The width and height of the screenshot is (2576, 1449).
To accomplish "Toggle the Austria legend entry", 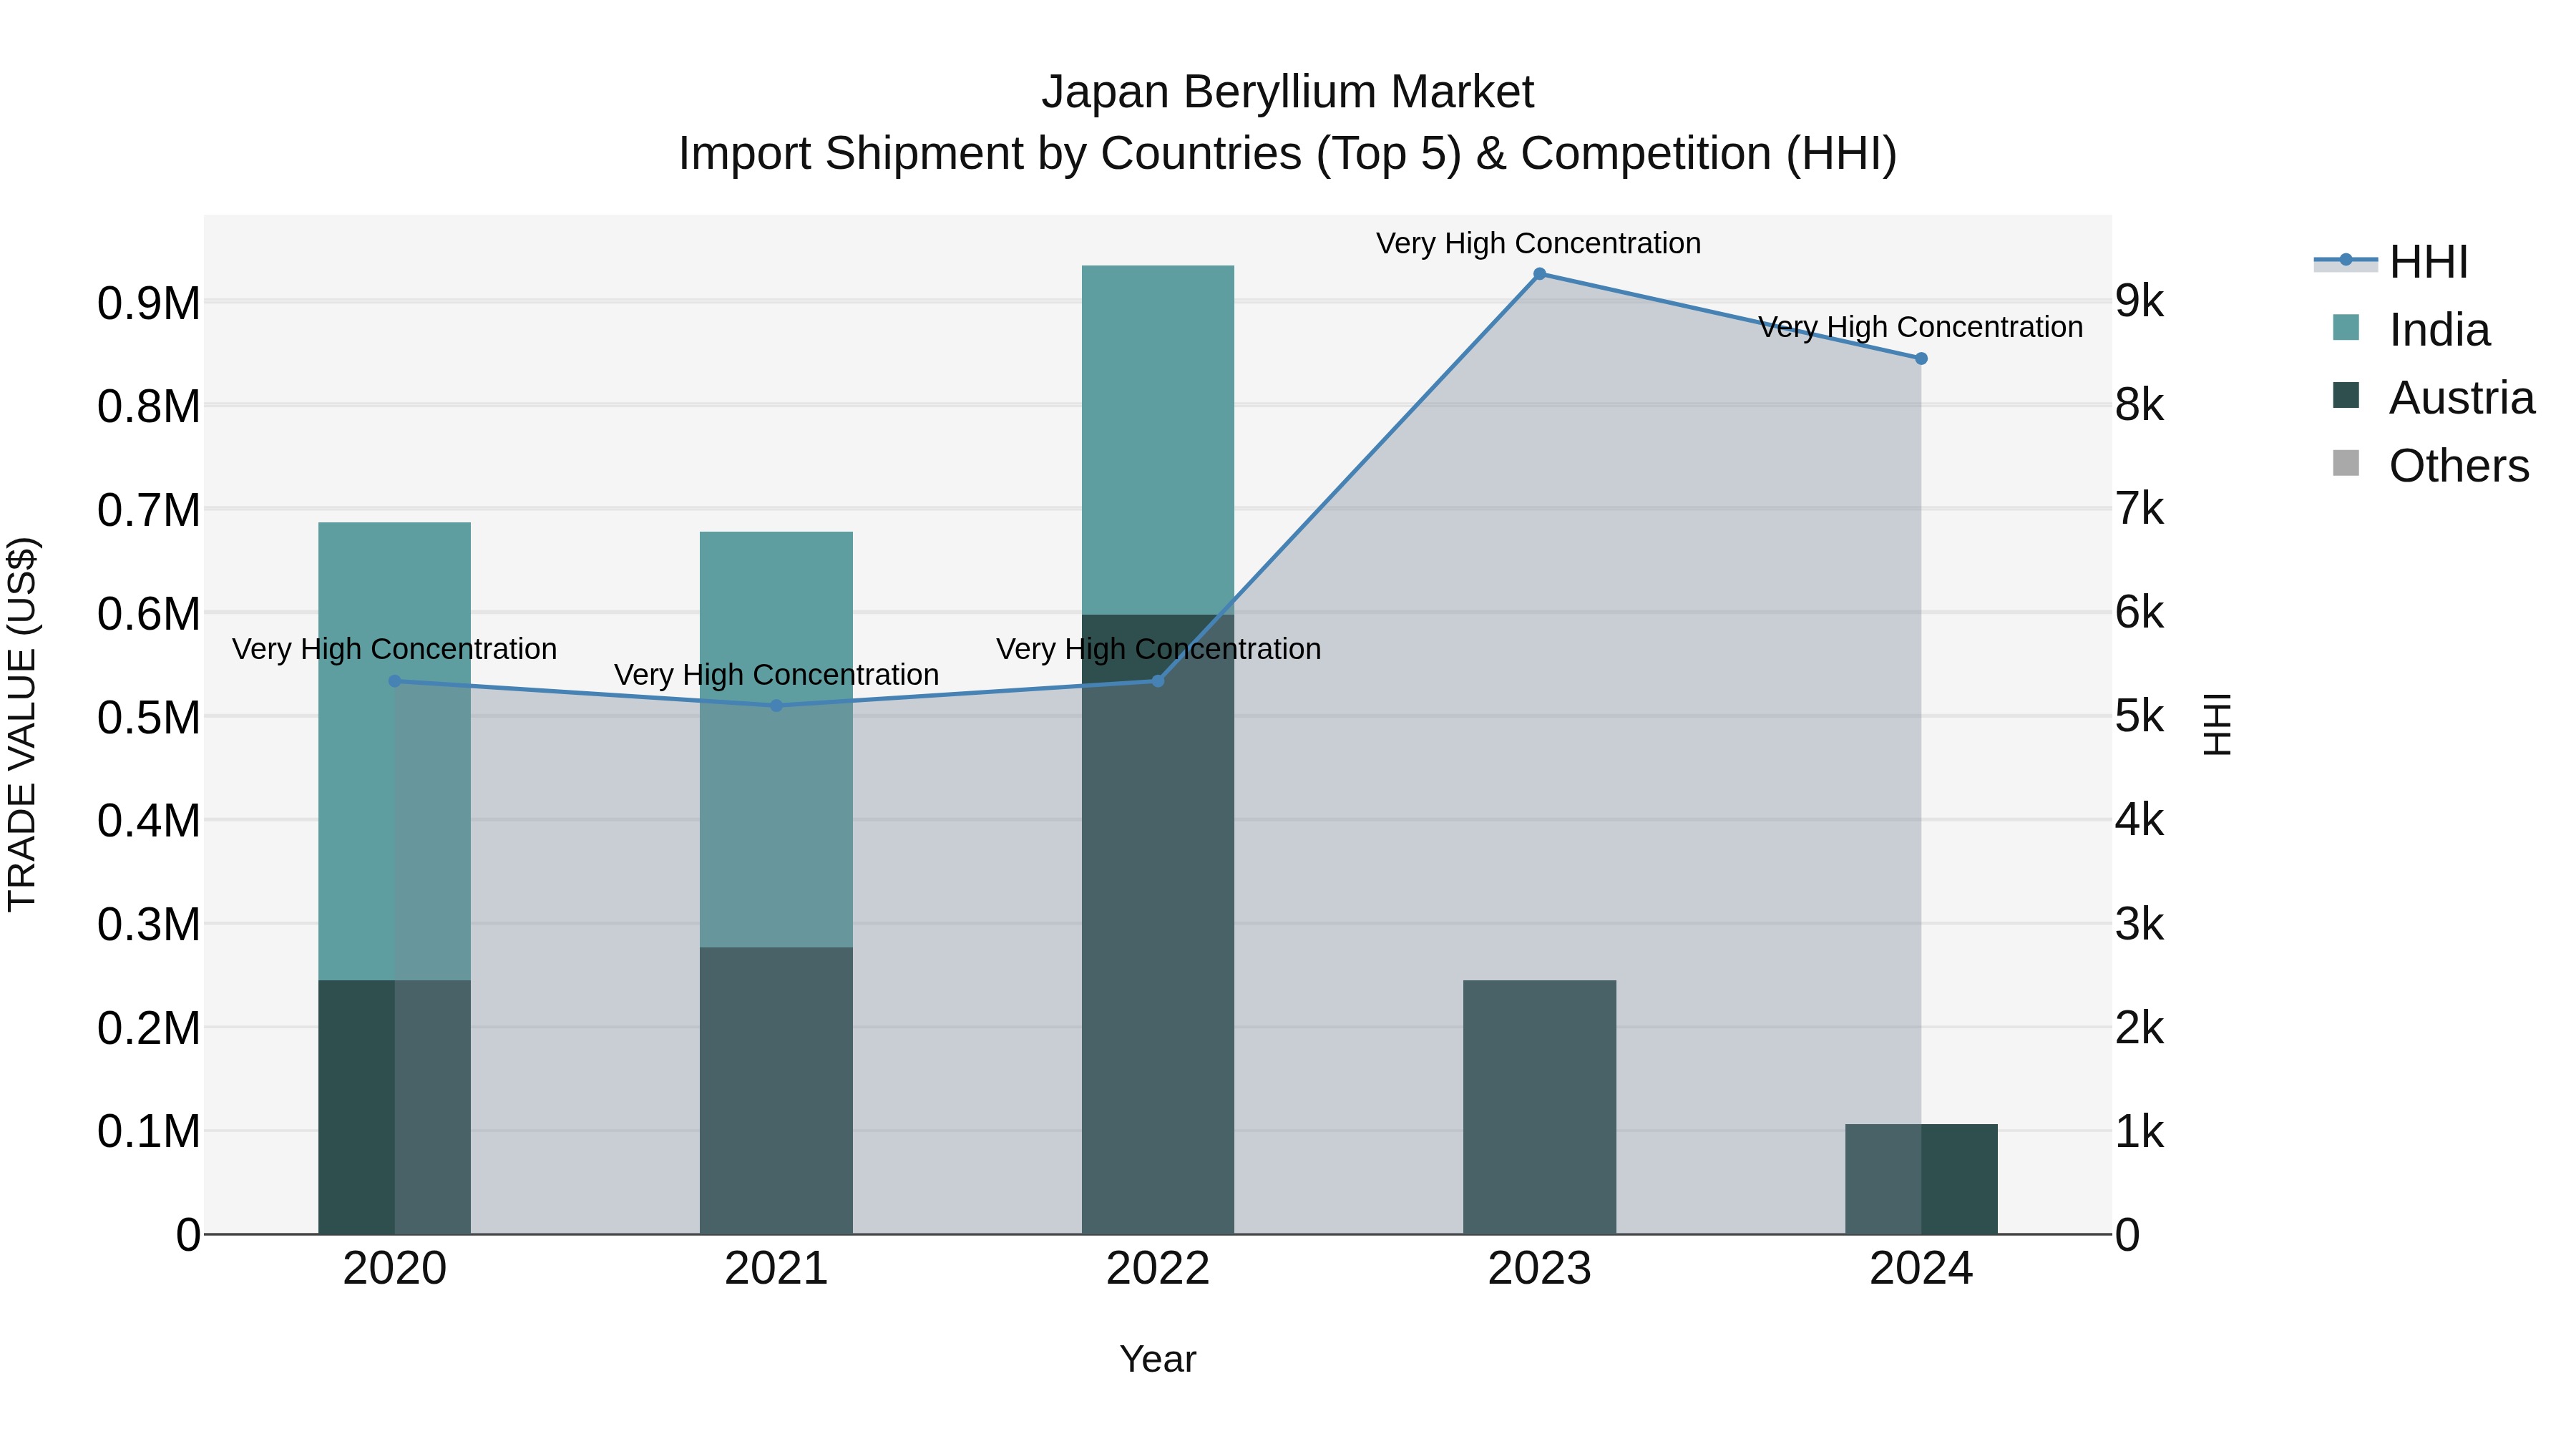I will [x=2433, y=398].
